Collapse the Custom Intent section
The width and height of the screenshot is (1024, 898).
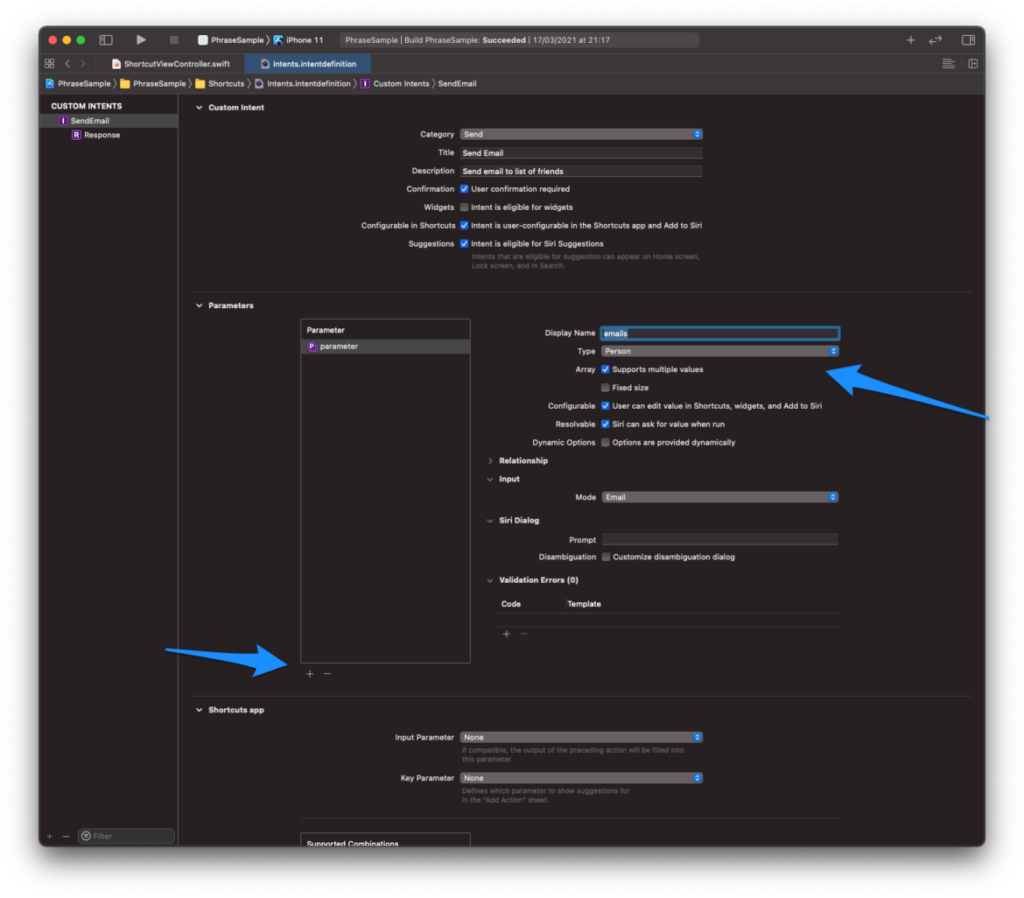(199, 107)
